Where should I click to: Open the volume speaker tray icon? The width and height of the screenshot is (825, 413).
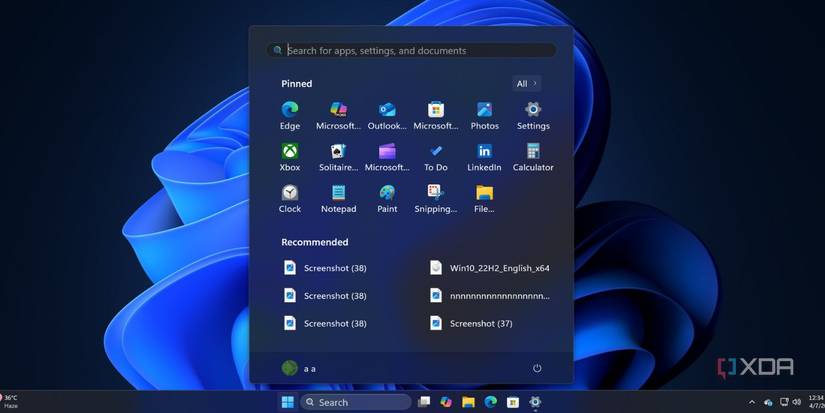pyautogui.click(x=797, y=402)
